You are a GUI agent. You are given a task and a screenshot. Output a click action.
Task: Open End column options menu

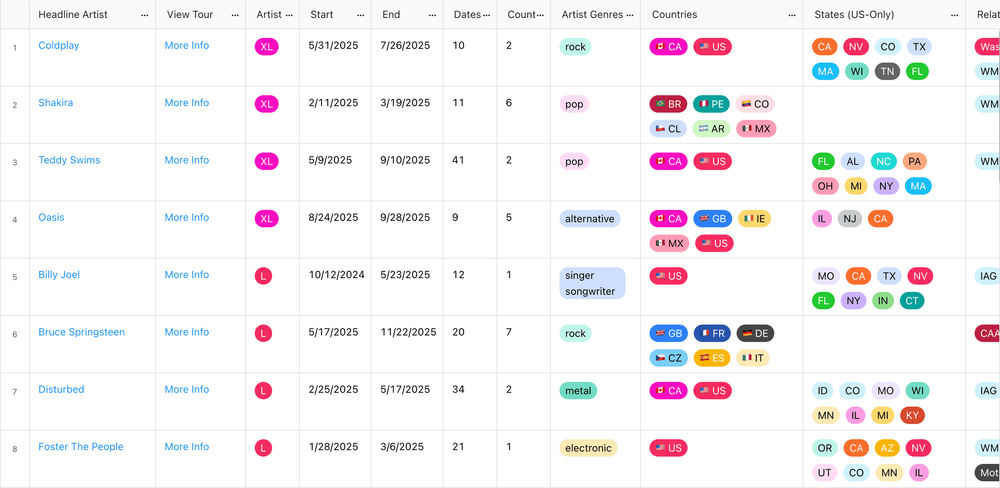tap(433, 15)
